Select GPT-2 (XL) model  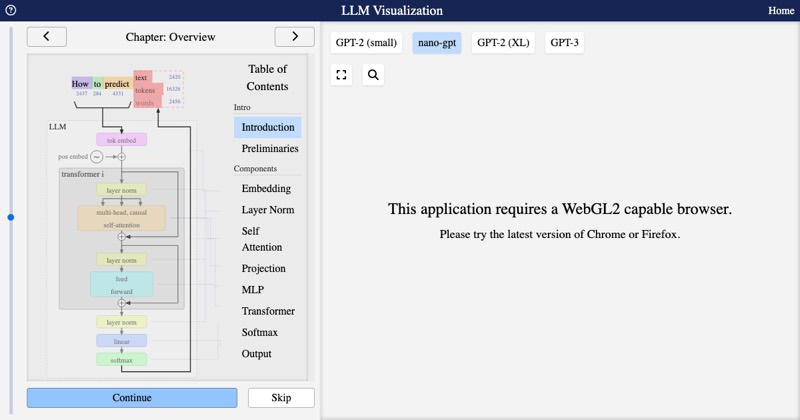click(503, 43)
